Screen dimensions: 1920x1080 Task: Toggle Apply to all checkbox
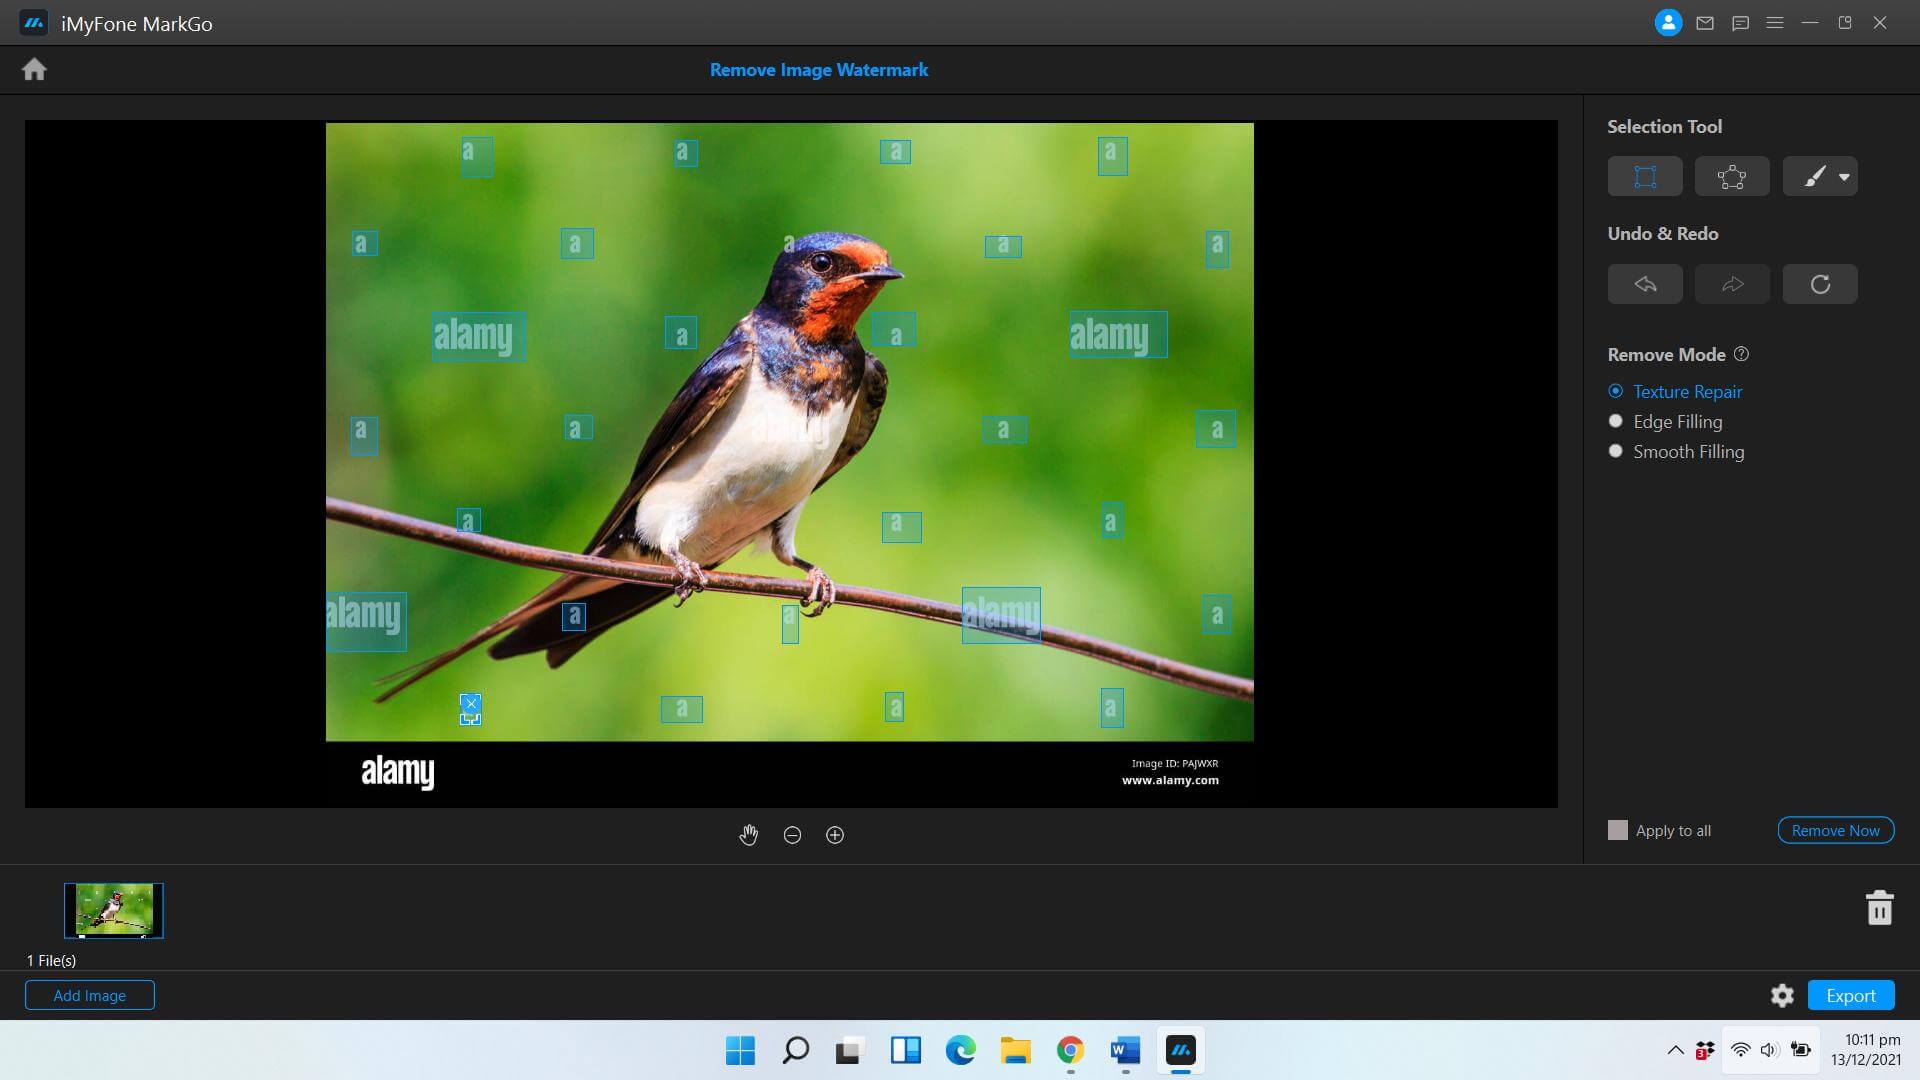point(1617,829)
